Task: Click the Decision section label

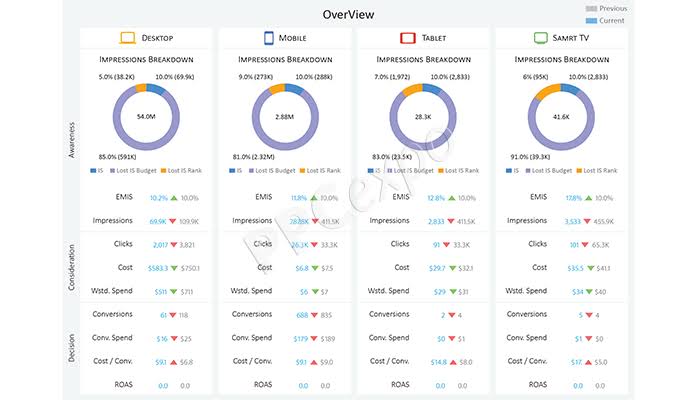Action: [71, 348]
